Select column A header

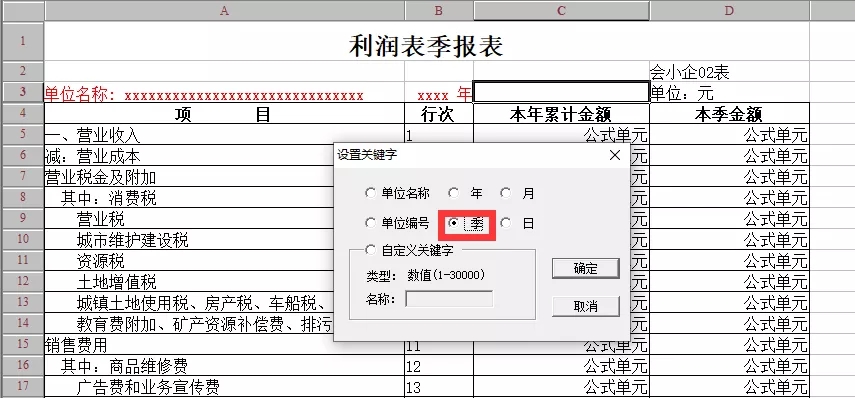(224, 10)
